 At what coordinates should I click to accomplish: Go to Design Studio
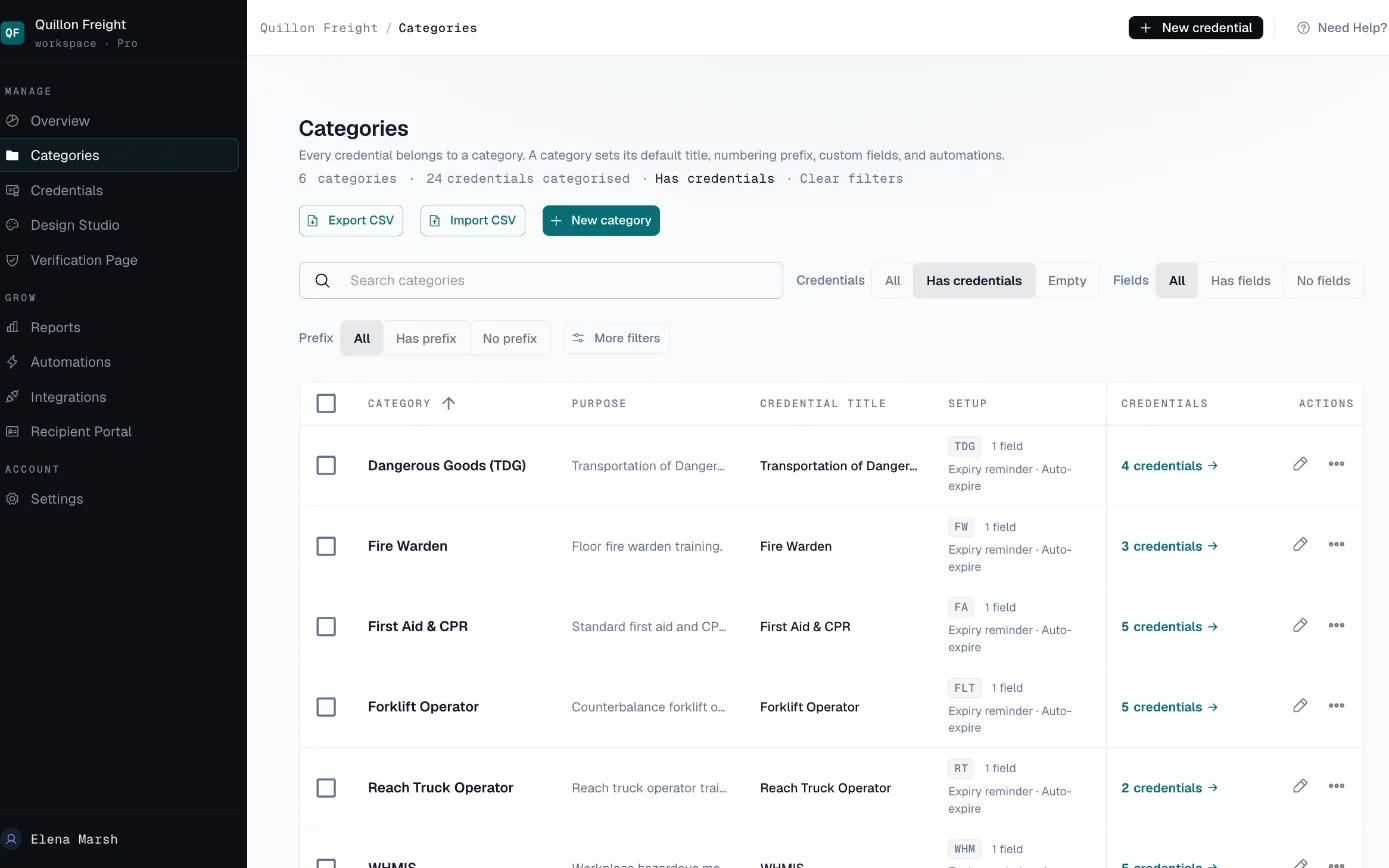point(119,225)
